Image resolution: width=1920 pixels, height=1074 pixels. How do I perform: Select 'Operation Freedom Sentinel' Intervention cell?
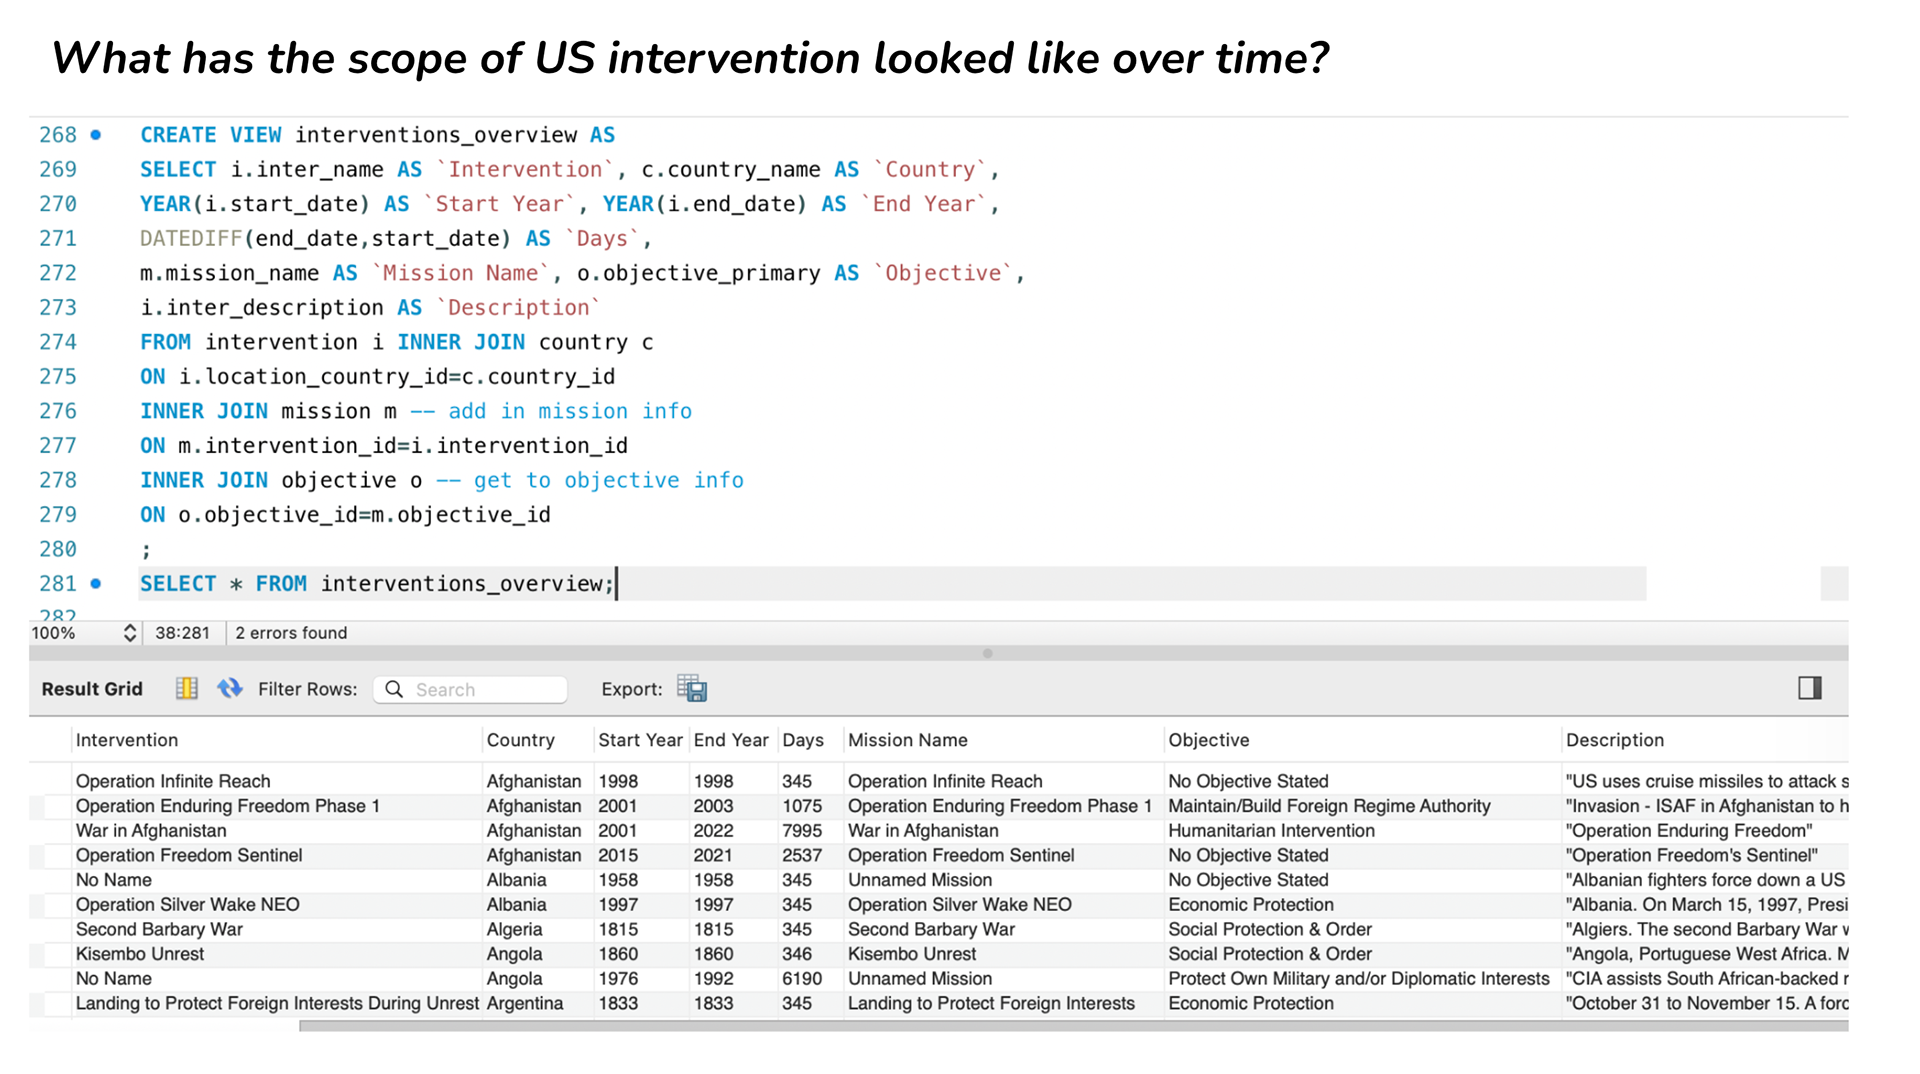[189, 855]
